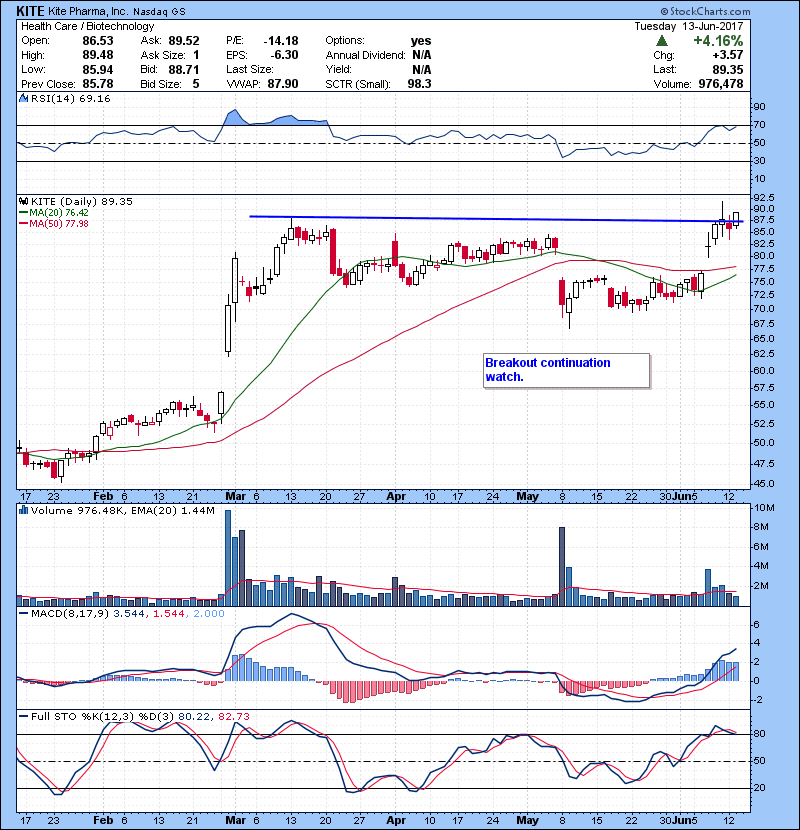Image resolution: width=800 pixels, height=830 pixels.
Task: Click the Full STO legend line marker
Action: [23, 716]
